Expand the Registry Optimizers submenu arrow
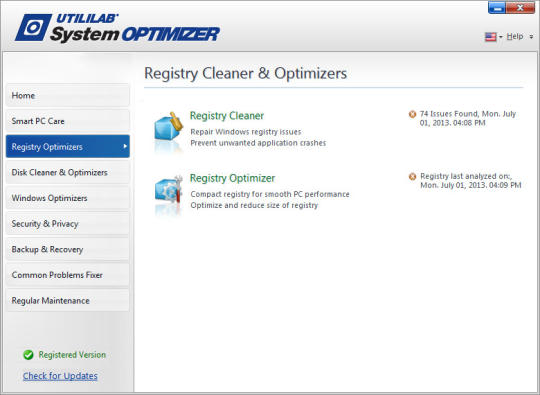The image size is (540, 395). point(125,146)
